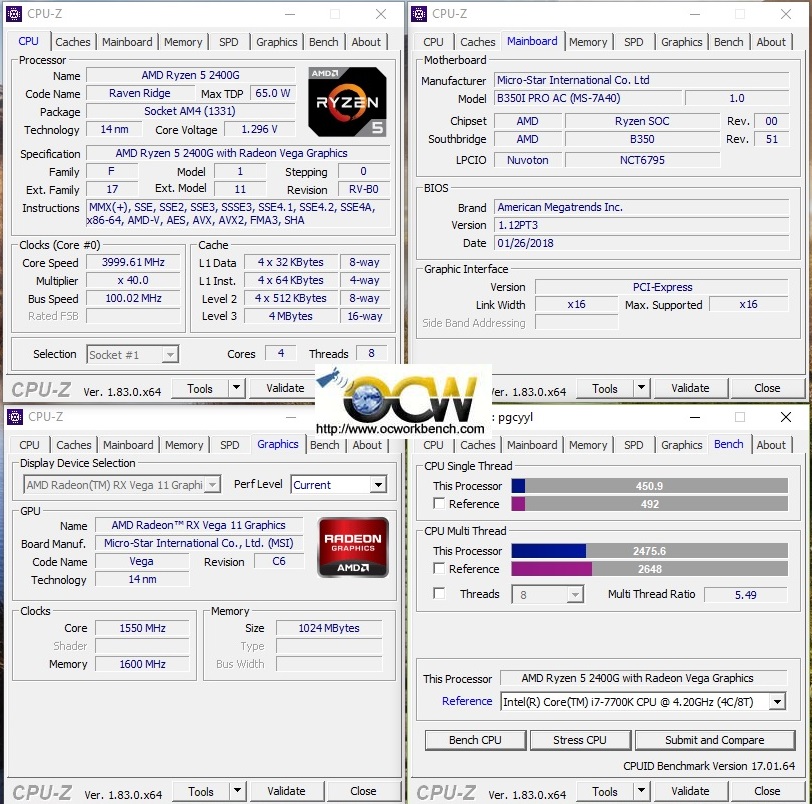Click the BIOS Version 1.12PT3 field
The height and width of the screenshot is (804, 812).
(642, 225)
